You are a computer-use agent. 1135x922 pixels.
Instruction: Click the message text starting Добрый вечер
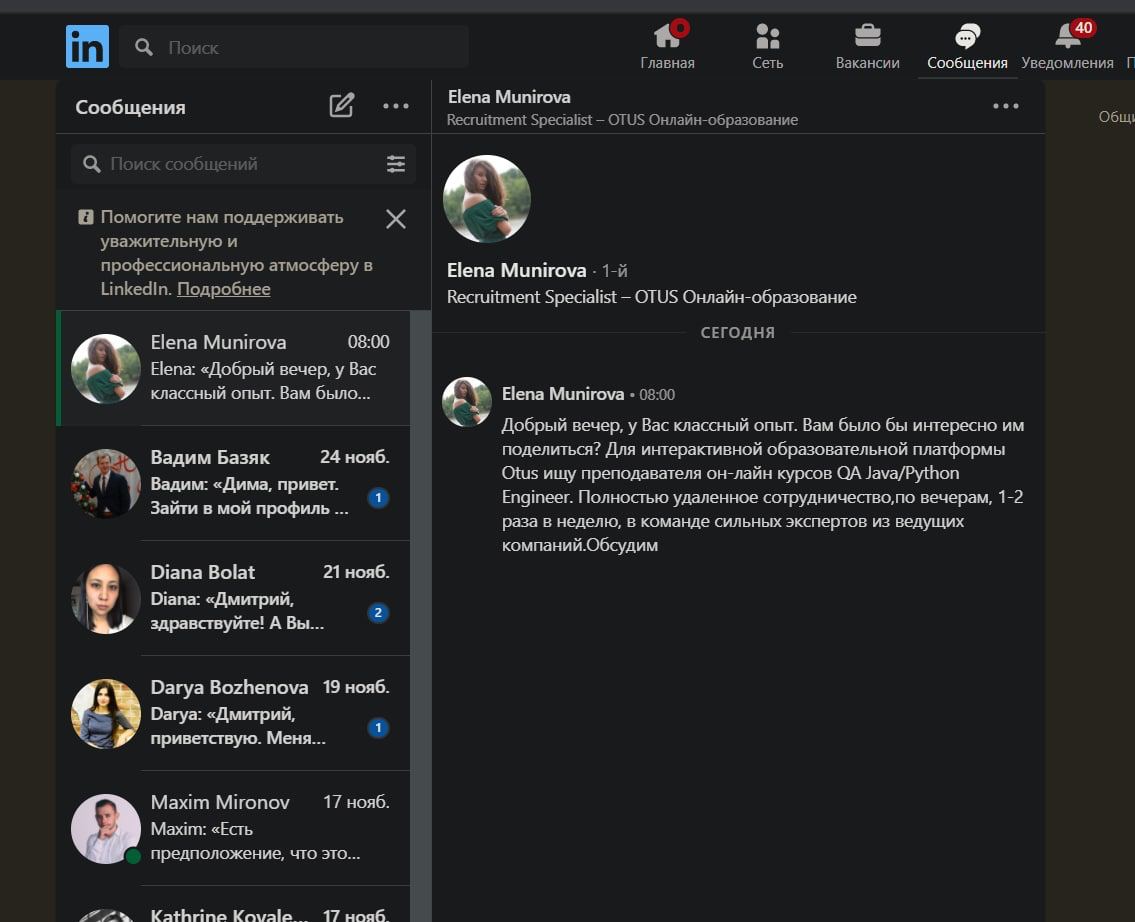(763, 485)
